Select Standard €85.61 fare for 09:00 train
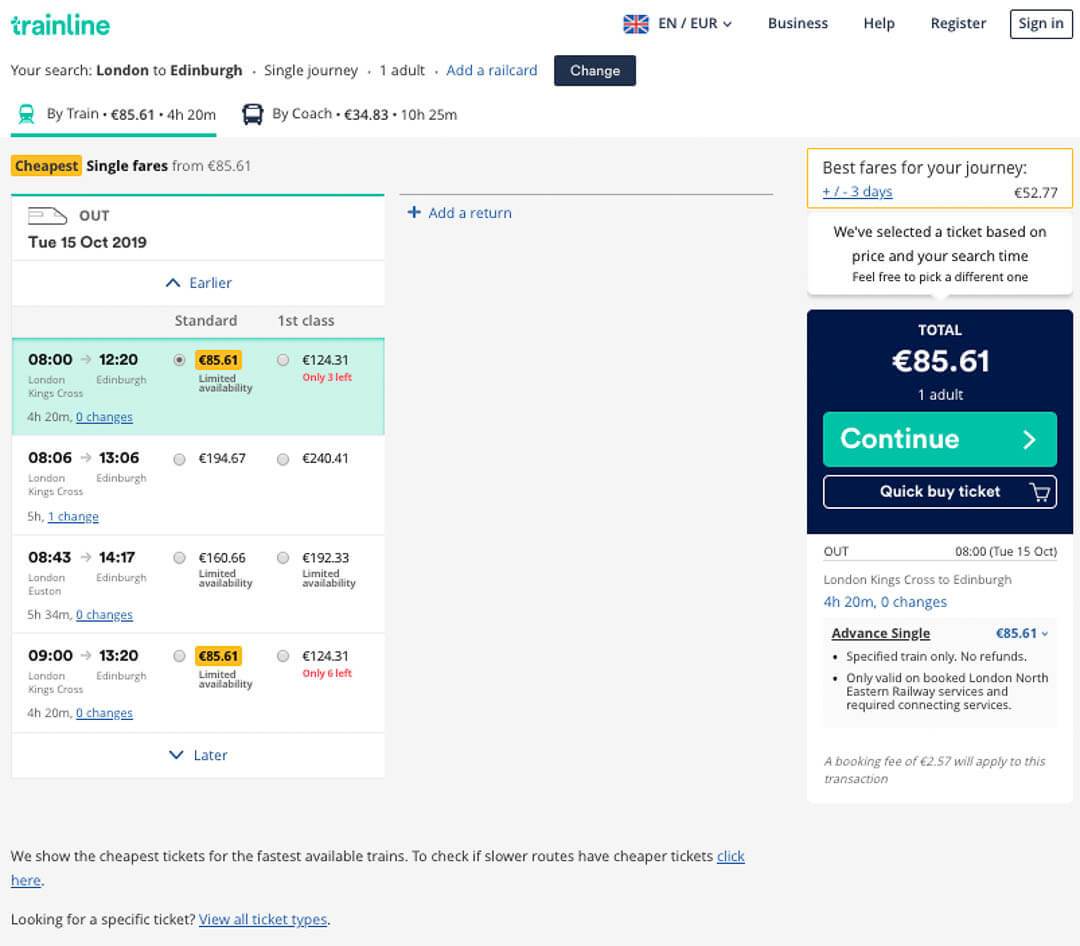The width and height of the screenshot is (1080, 946). pos(179,657)
